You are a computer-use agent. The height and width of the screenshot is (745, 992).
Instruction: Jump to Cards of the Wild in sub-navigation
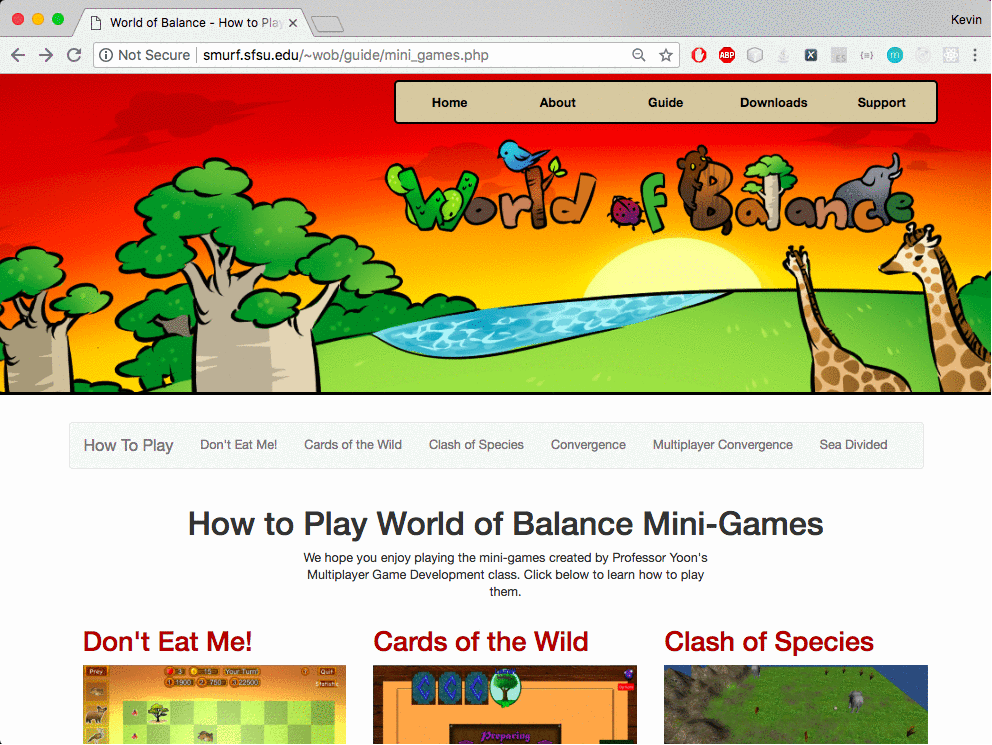point(352,445)
